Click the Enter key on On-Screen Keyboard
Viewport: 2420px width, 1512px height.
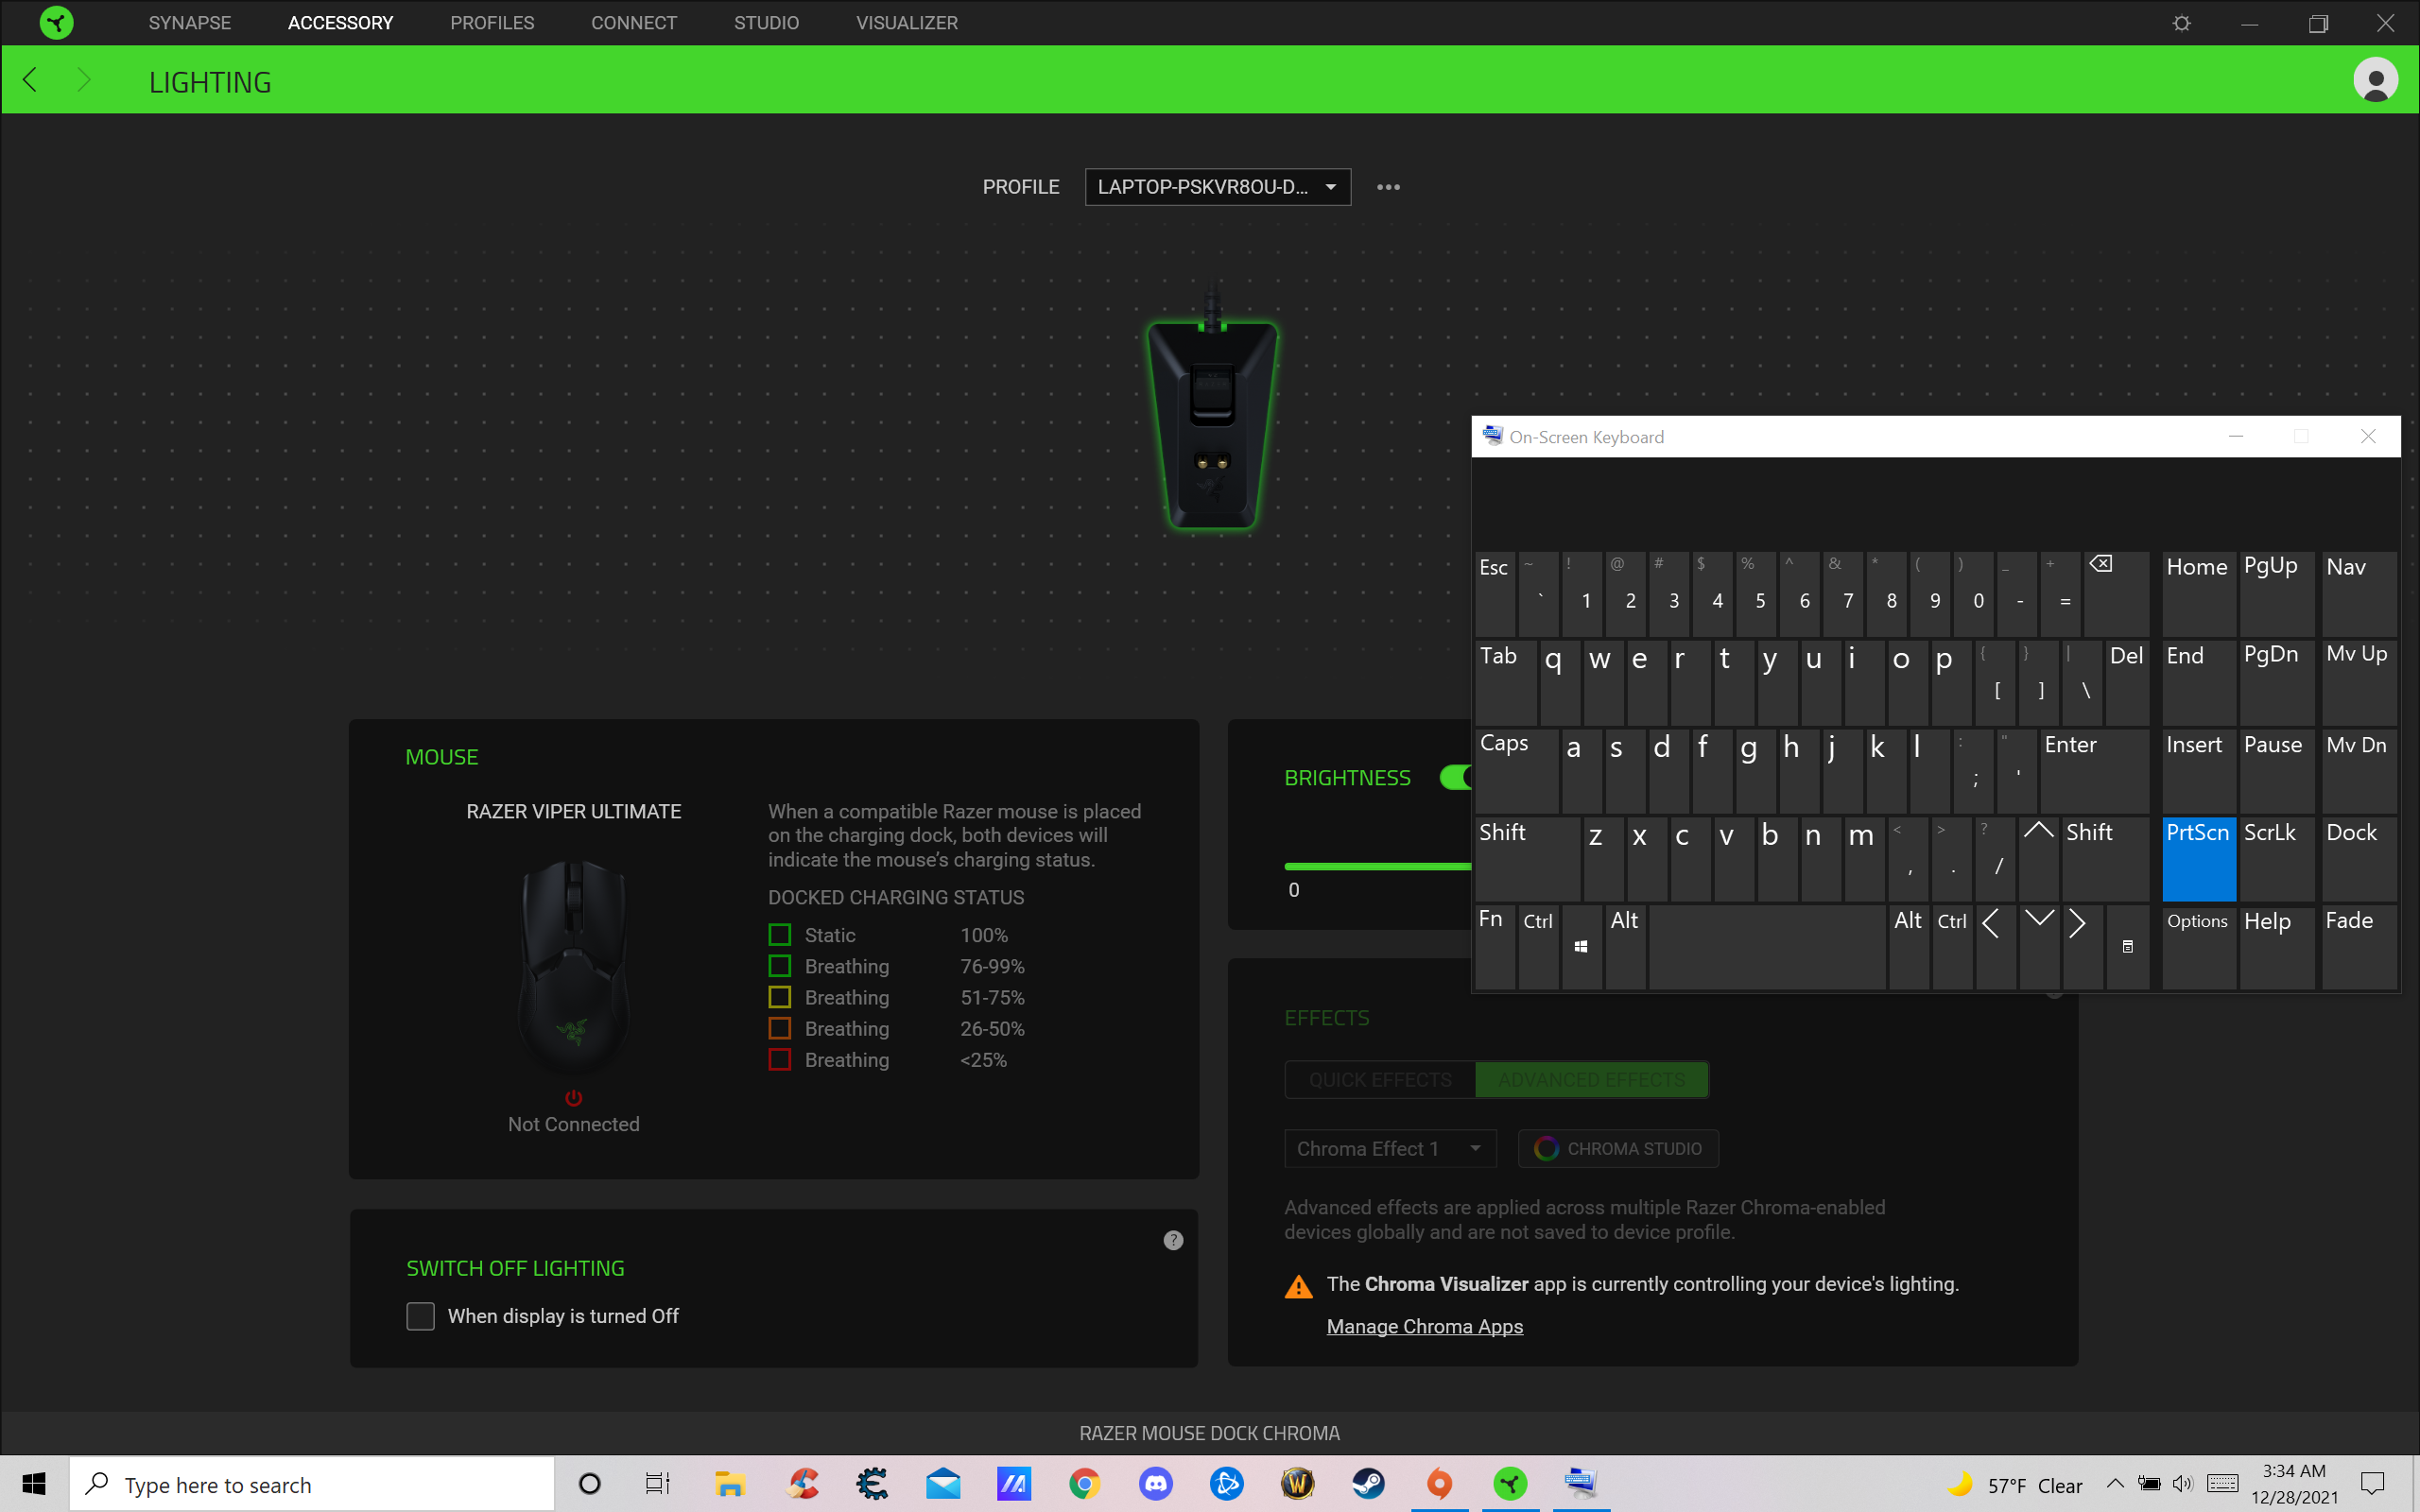[2094, 771]
